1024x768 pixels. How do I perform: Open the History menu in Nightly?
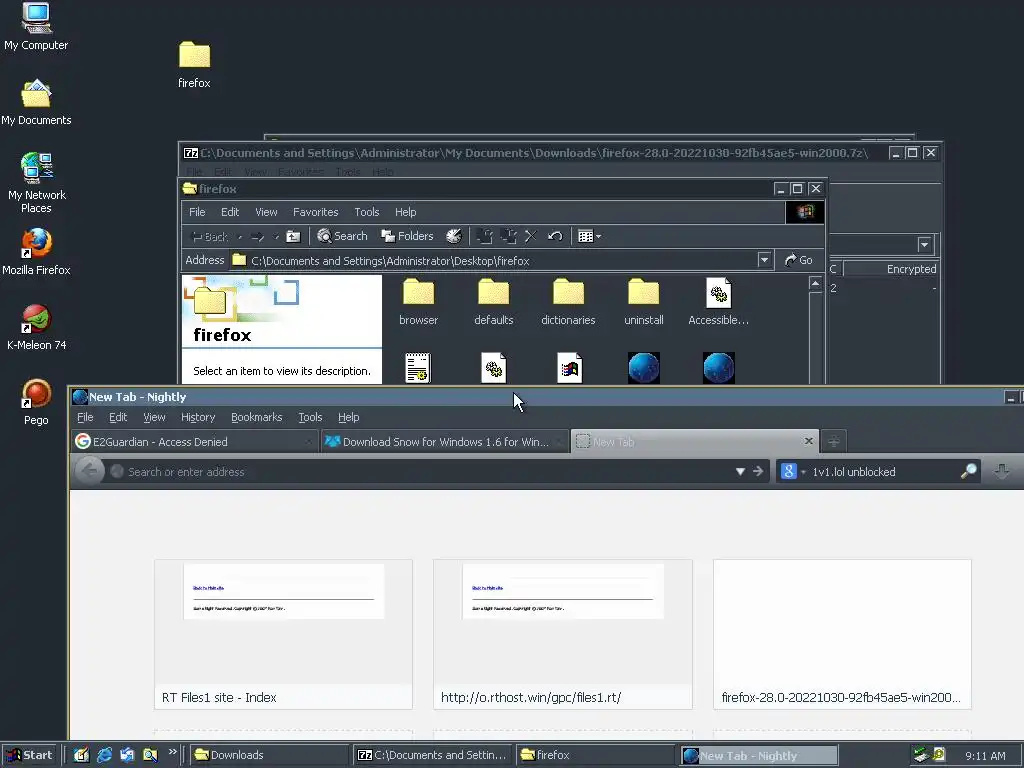[198, 417]
